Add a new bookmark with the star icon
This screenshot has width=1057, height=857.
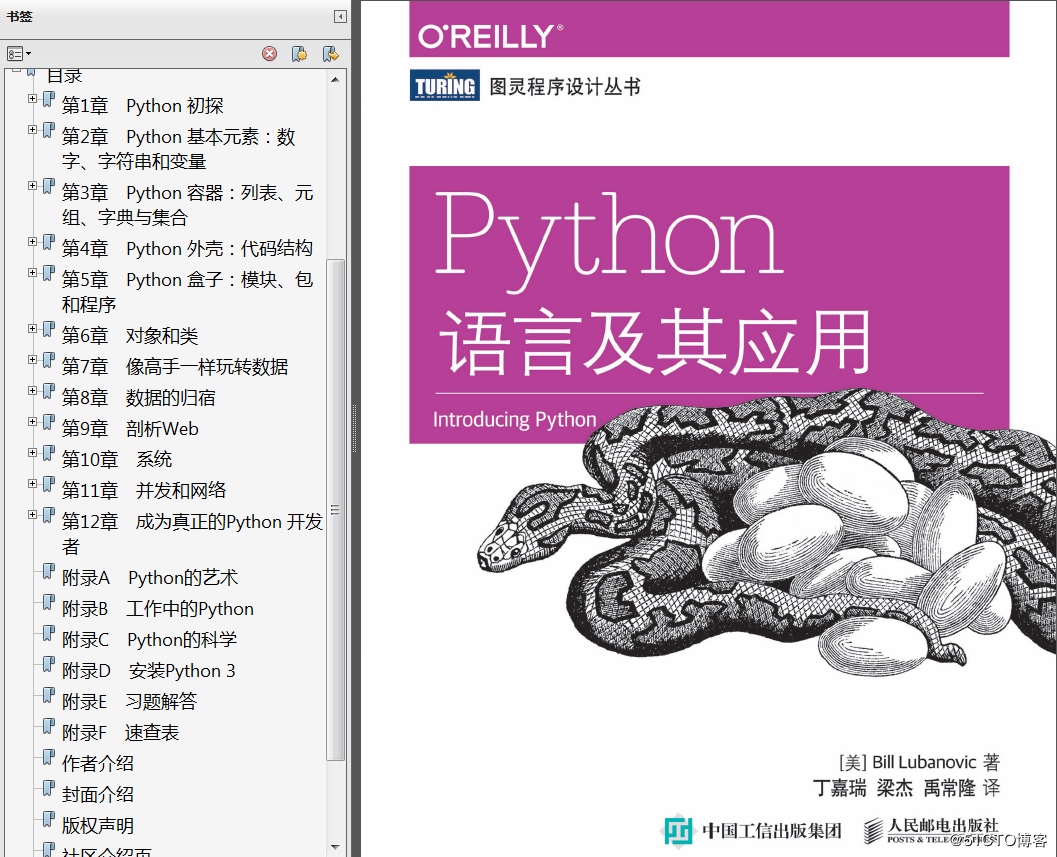click(x=299, y=54)
